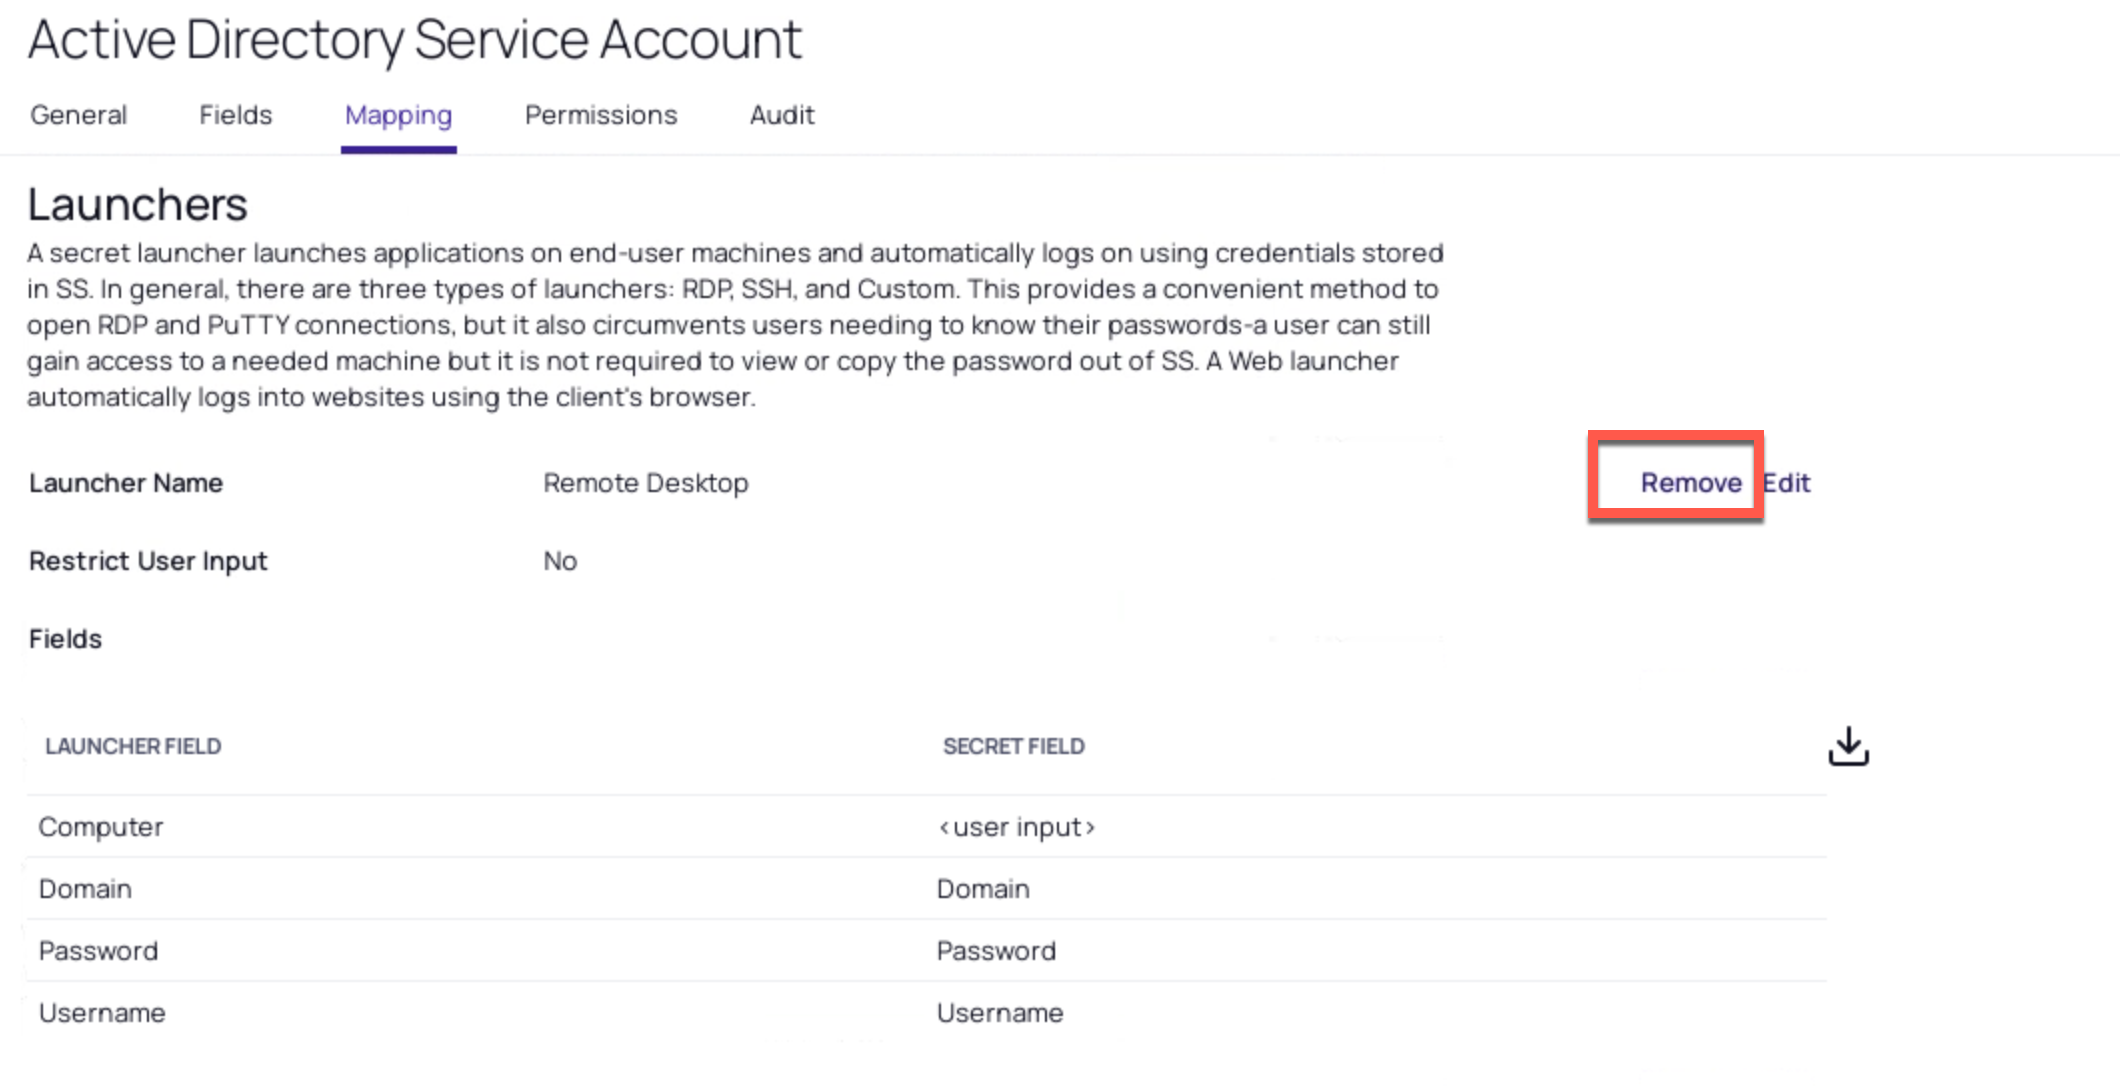Screen dimensions: 2120x1086
Task: Go to the Permissions tab
Action: point(601,115)
